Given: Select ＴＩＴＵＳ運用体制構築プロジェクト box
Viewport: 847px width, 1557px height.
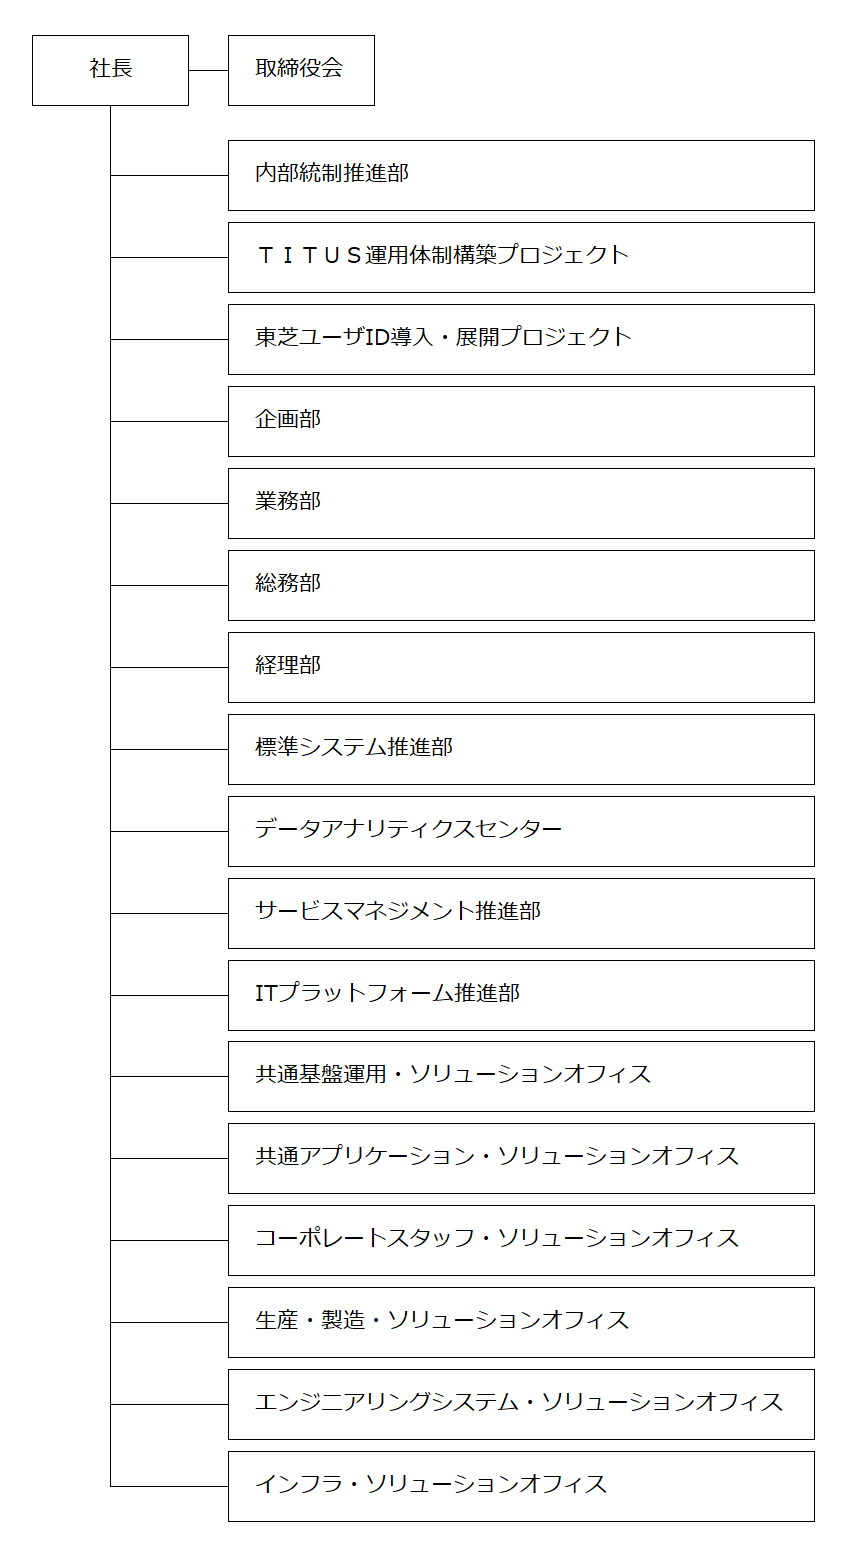Looking at the screenshot, I should [521, 257].
